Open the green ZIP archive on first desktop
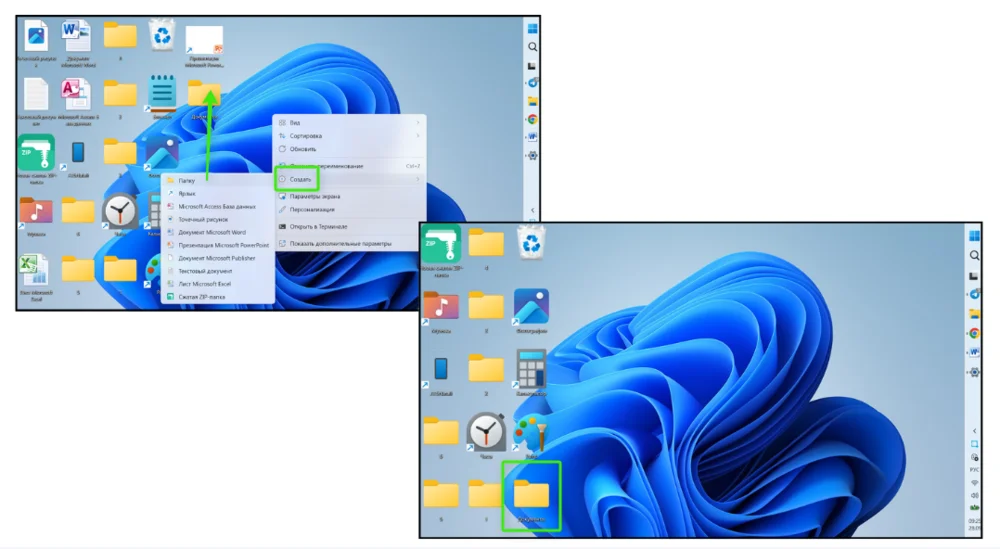Image resolution: width=1000 pixels, height=549 pixels. pyautogui.click(x=36, y=152)
